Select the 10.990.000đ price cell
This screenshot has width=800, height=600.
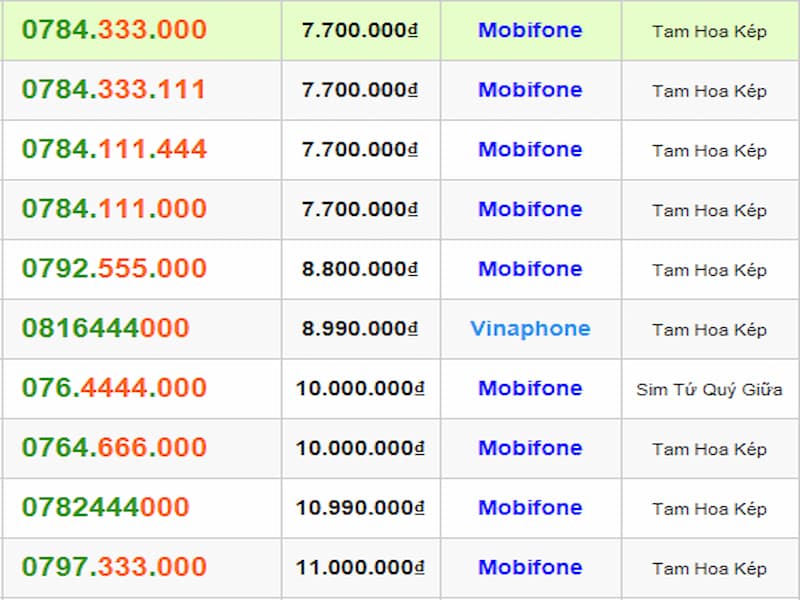[360, 508]
